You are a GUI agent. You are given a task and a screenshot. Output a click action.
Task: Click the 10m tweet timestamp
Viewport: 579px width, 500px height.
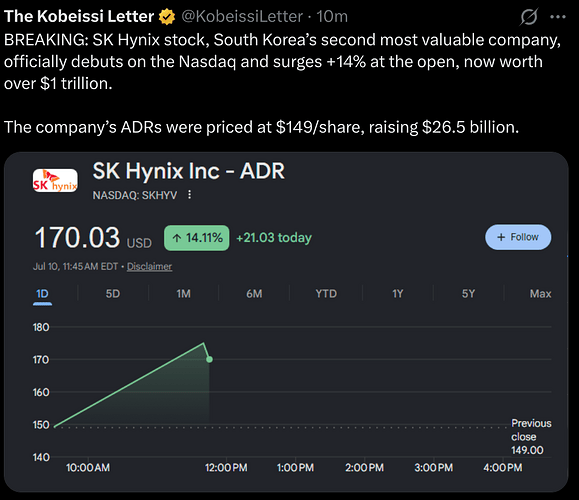(x=332, y=17)
